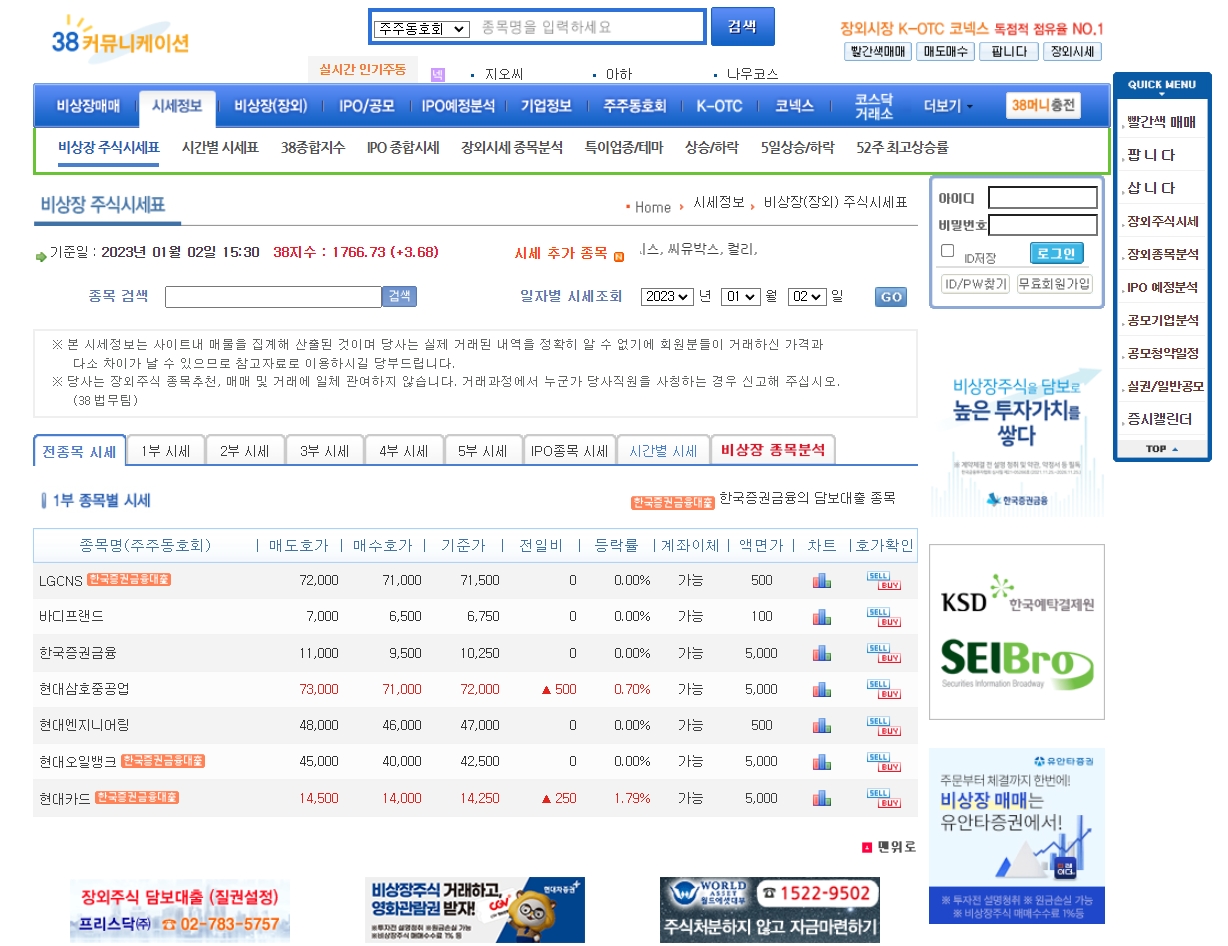Open chart icon for 한국증권금융 row
The image size is (1228, 946).
pos(821,653)
